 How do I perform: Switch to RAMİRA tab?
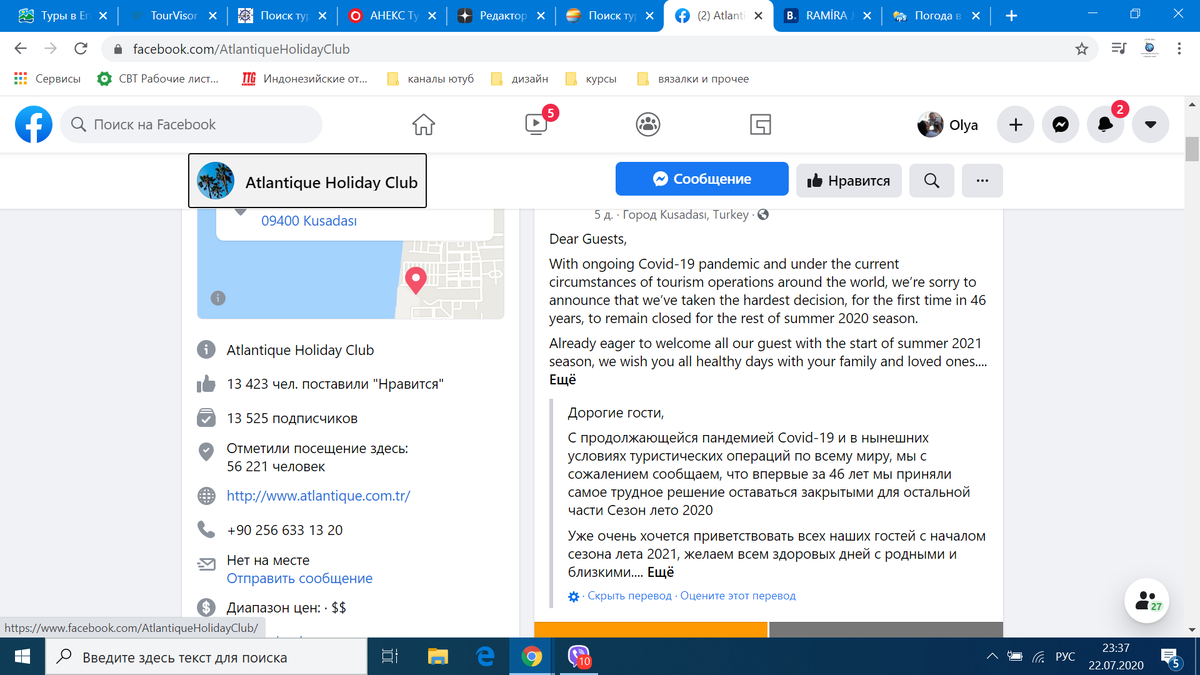click(x=828, y=16)
